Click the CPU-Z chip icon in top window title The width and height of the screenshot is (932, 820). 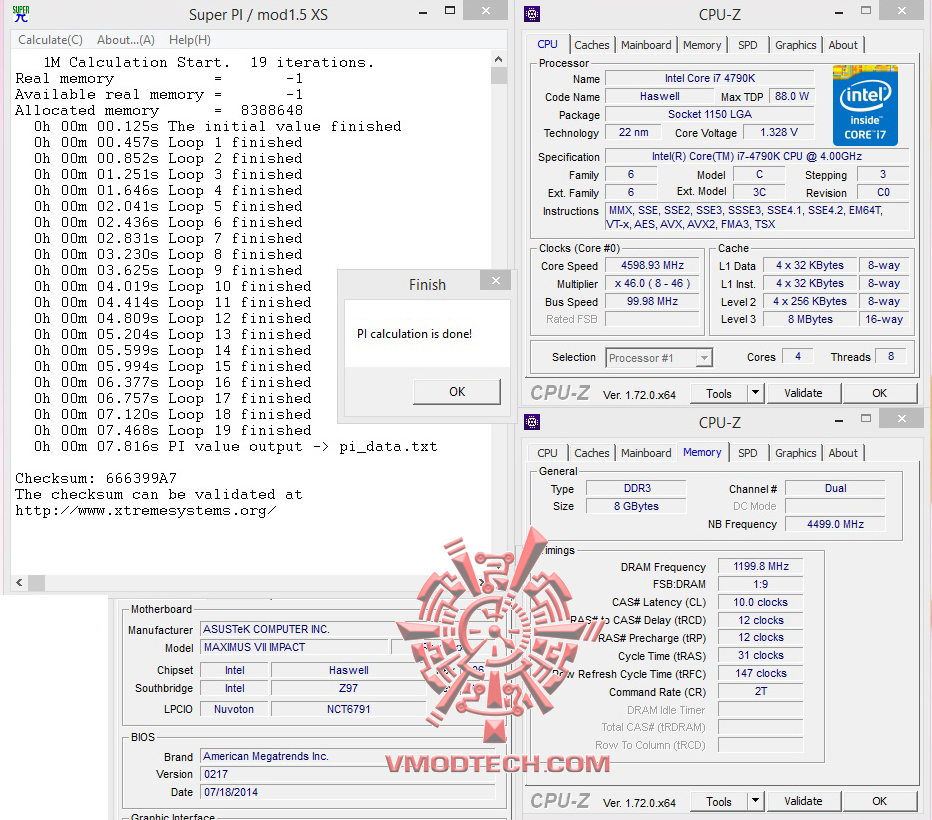coord(532,14)
